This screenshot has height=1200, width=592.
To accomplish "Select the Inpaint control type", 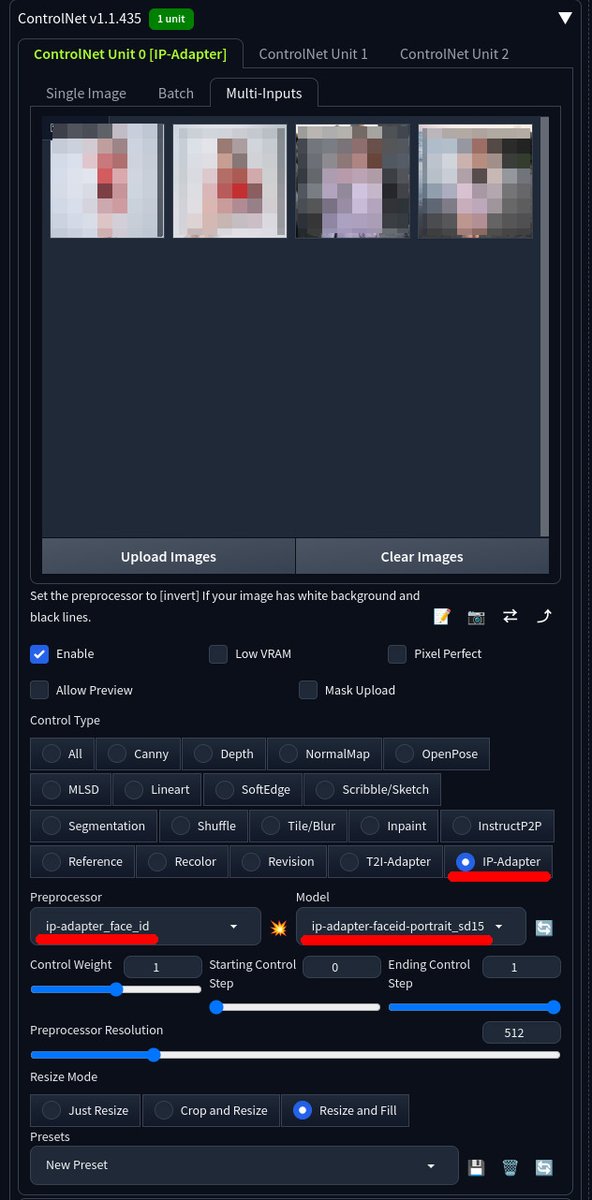I will pos(394,826).
